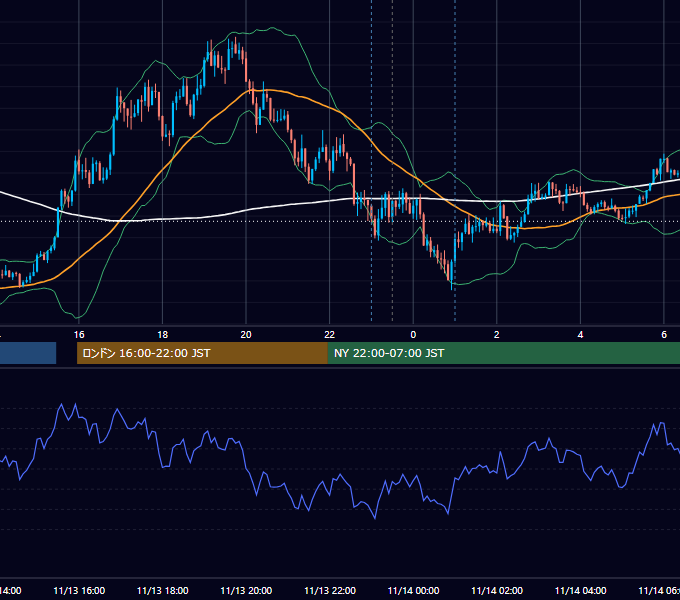The width and height of the screenshot is (680, 600).
Task: Click hour label 2 under the chart
Action: 497,335
